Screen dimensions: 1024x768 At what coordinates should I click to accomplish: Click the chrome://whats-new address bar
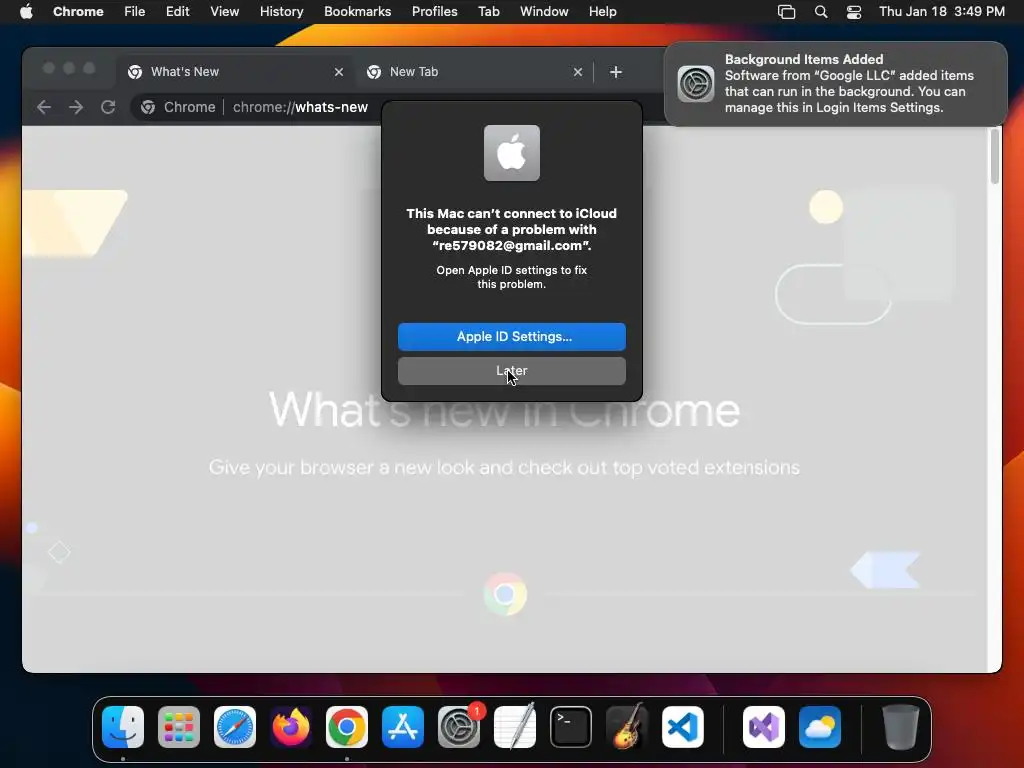(300, 107)
